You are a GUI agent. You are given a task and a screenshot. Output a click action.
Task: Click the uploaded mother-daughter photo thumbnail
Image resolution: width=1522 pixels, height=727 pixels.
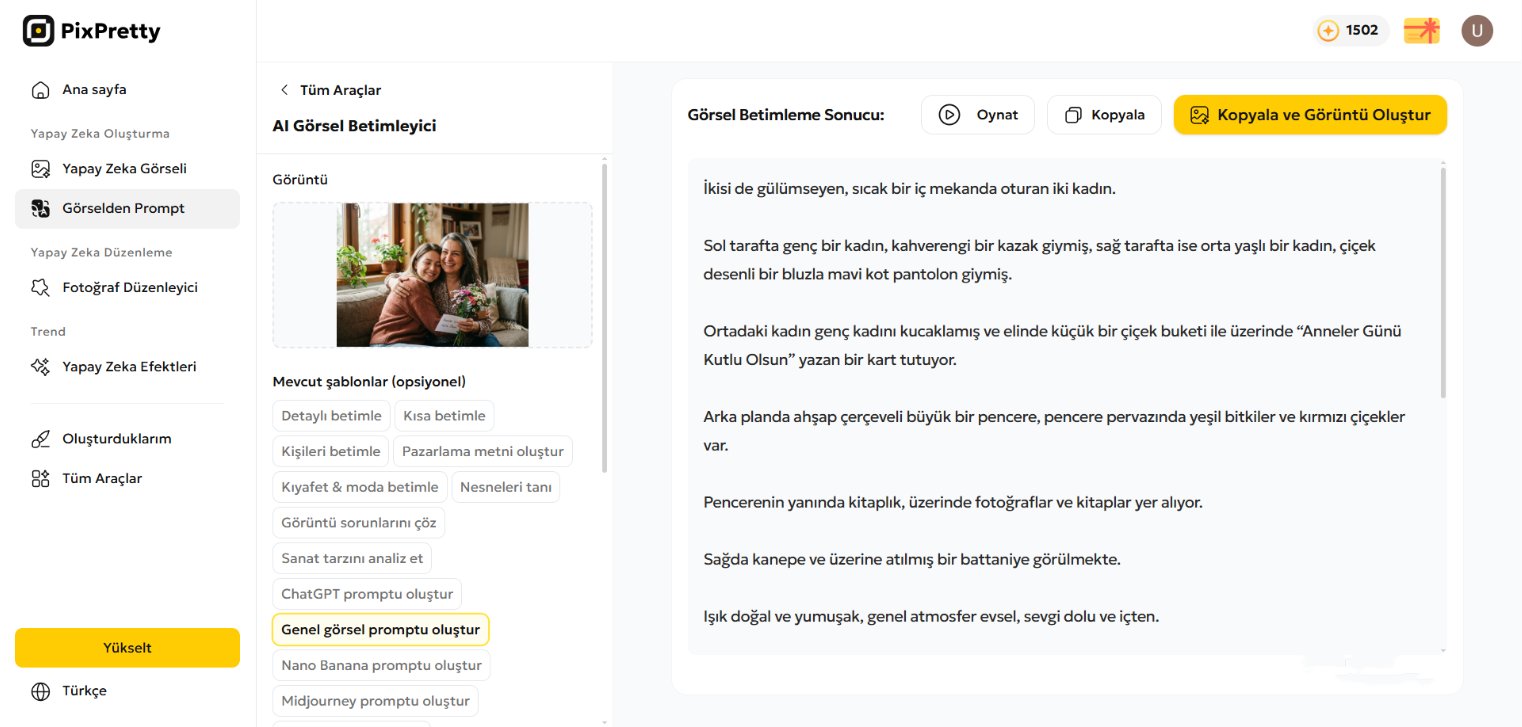coord(432,275)
